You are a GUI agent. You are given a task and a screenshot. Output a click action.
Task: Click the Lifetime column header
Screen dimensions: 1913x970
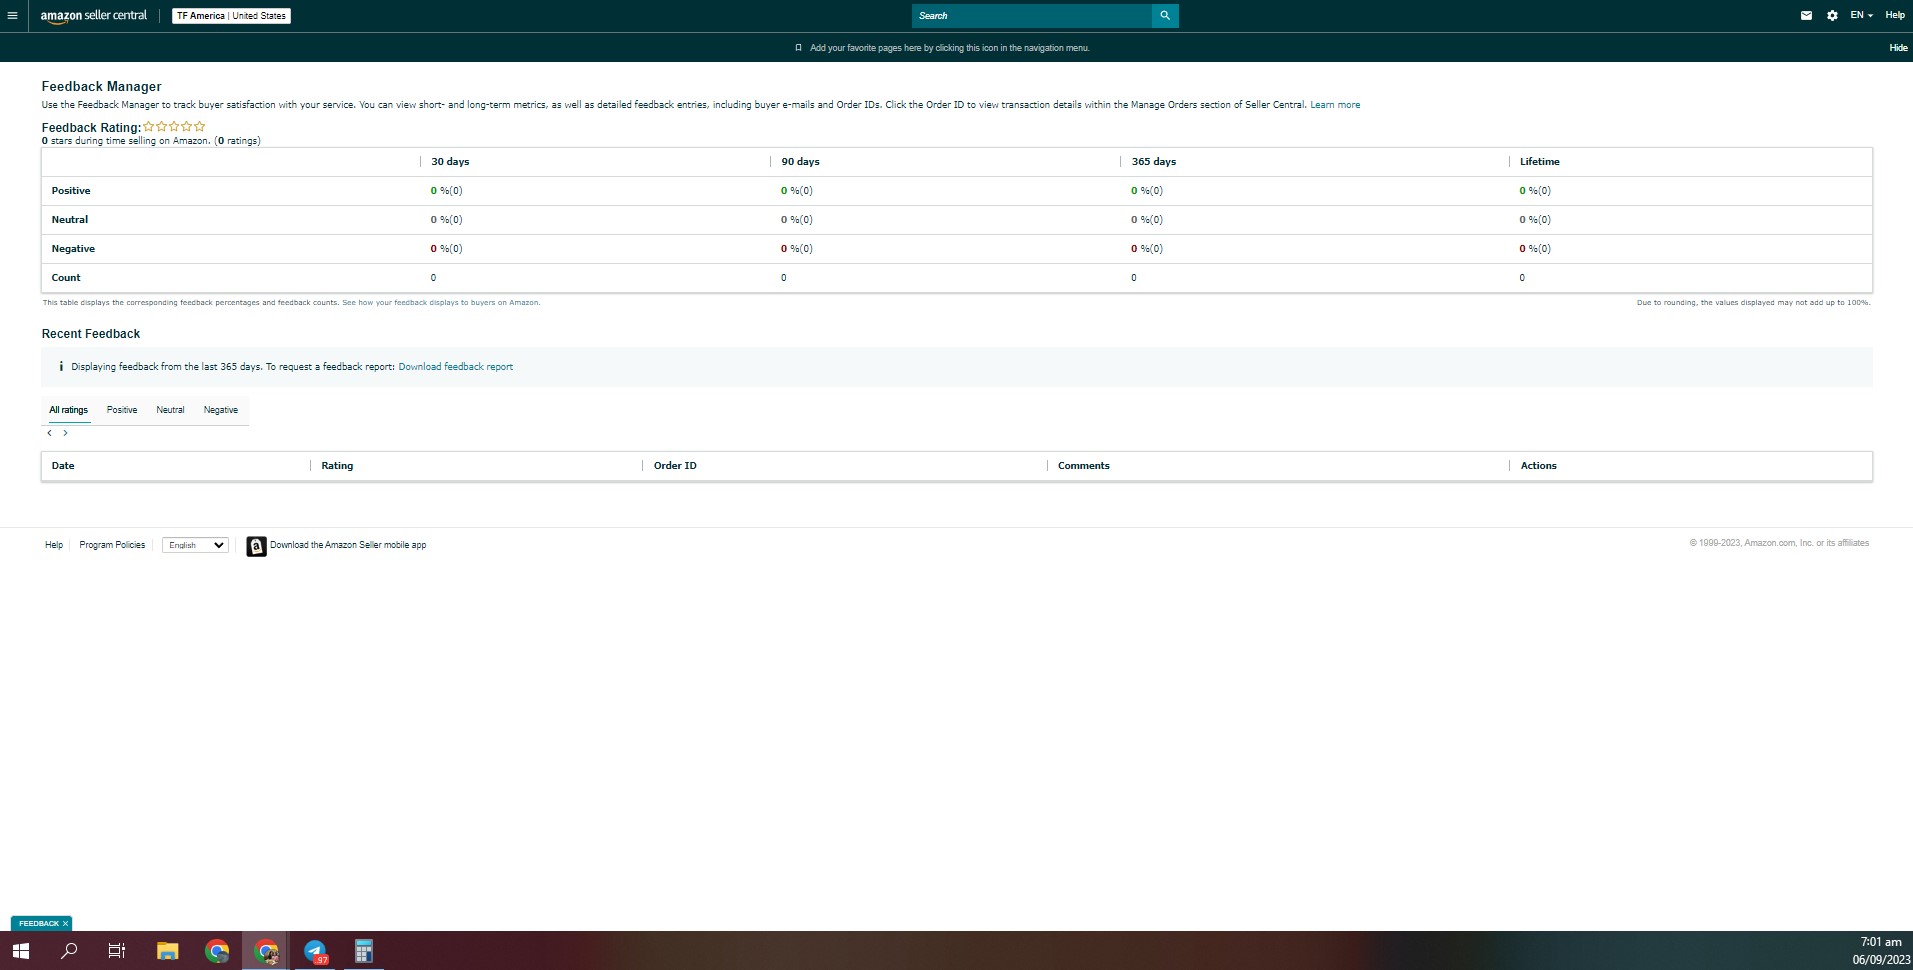pyautogui.click(x=1539, y=162)
